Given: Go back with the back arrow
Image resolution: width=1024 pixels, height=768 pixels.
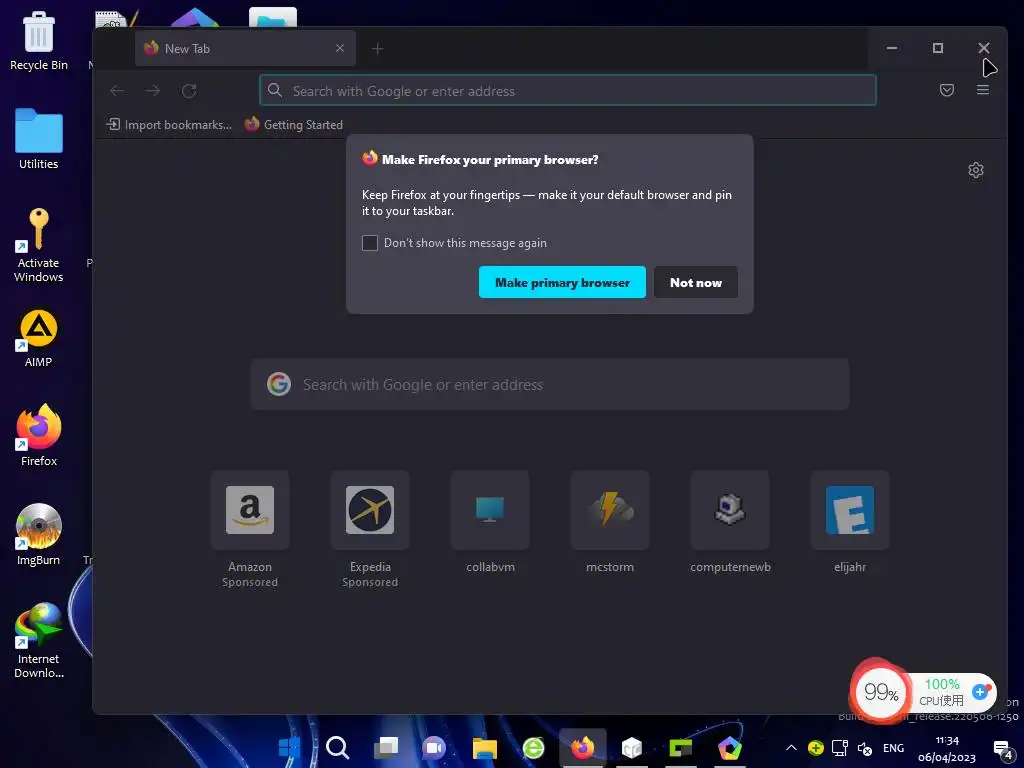Looking at the screenshot, I should point(117,91).
